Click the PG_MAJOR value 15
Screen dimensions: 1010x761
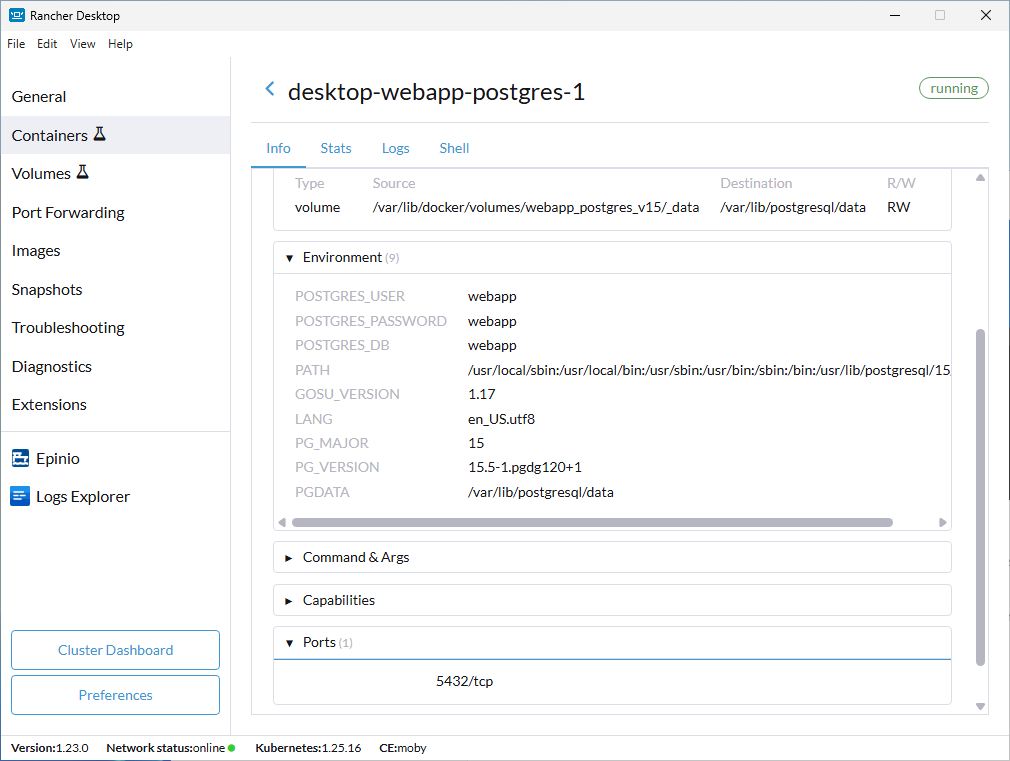click(476, 443)
